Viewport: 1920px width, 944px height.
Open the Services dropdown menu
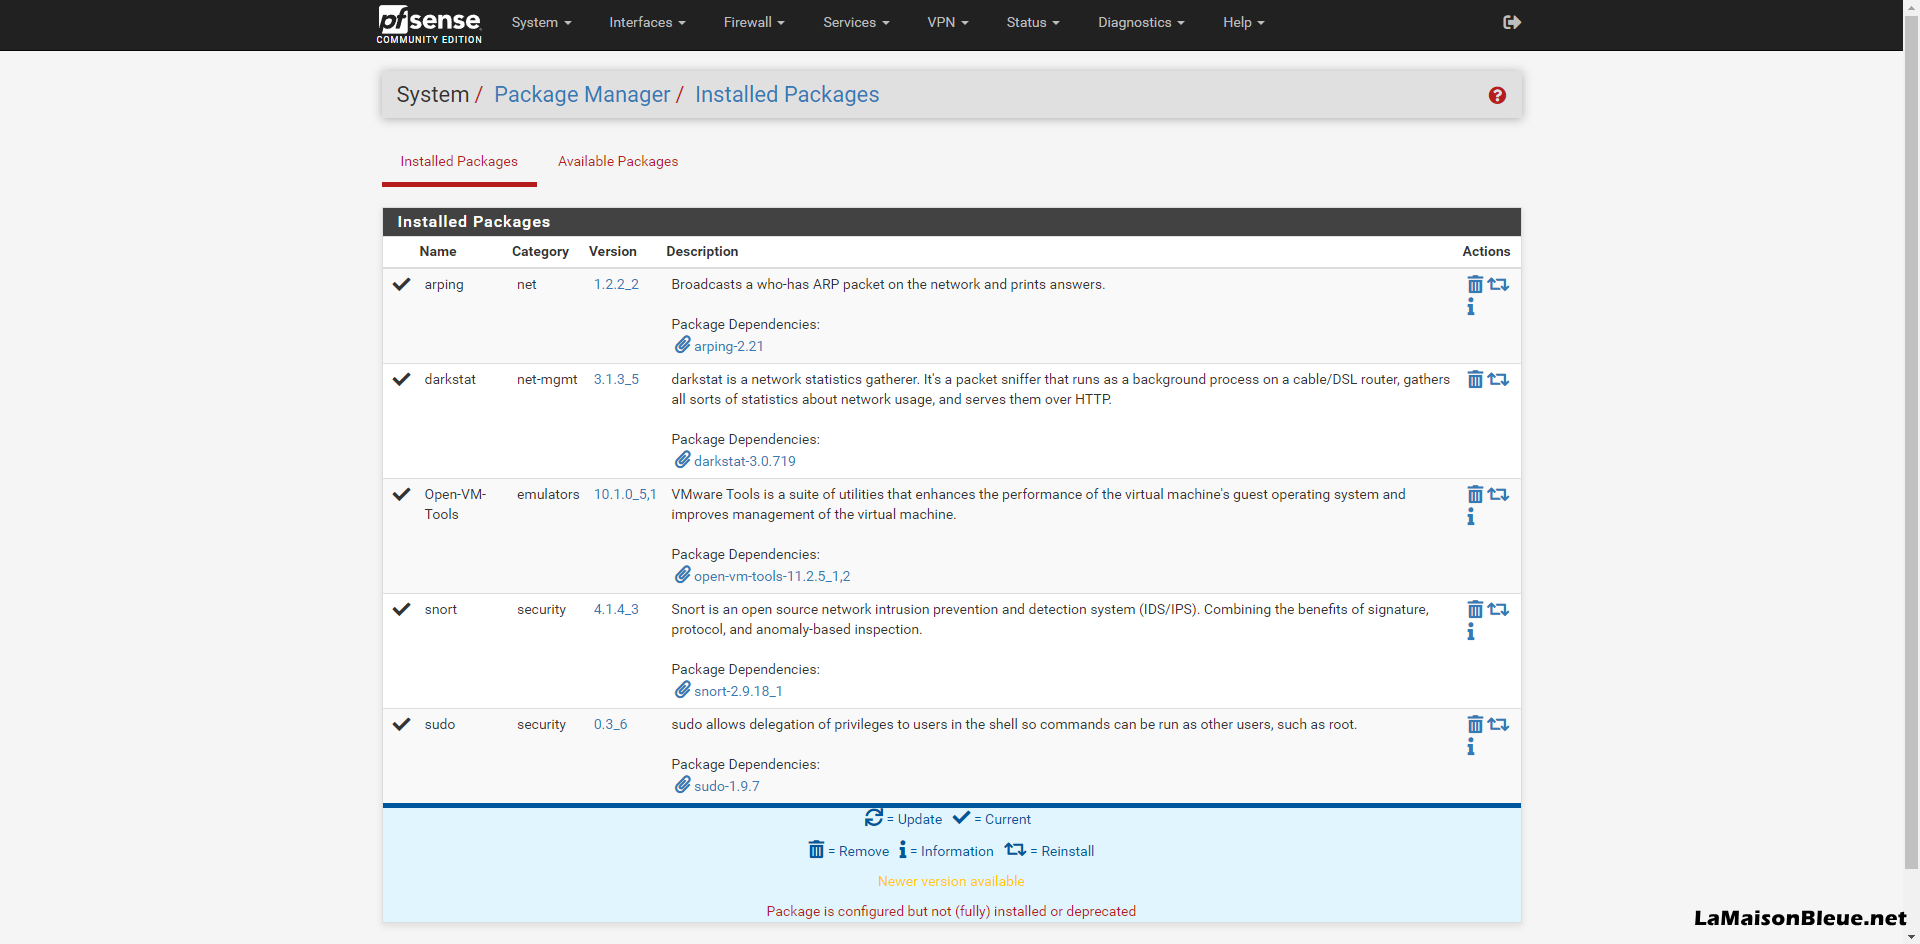coord(856,22)
